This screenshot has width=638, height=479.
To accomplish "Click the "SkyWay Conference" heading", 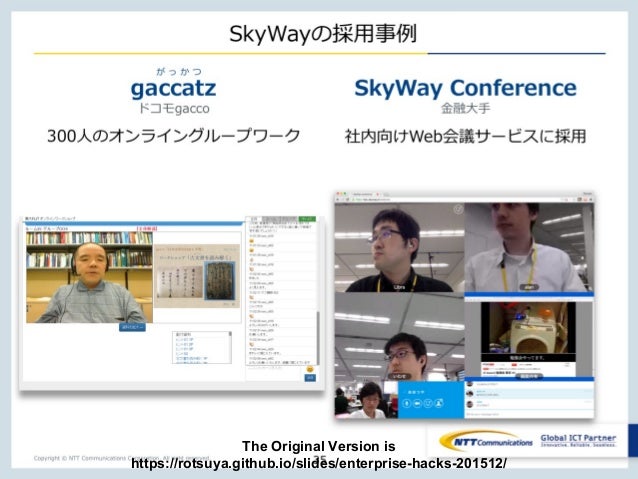I will click(465, 88).
